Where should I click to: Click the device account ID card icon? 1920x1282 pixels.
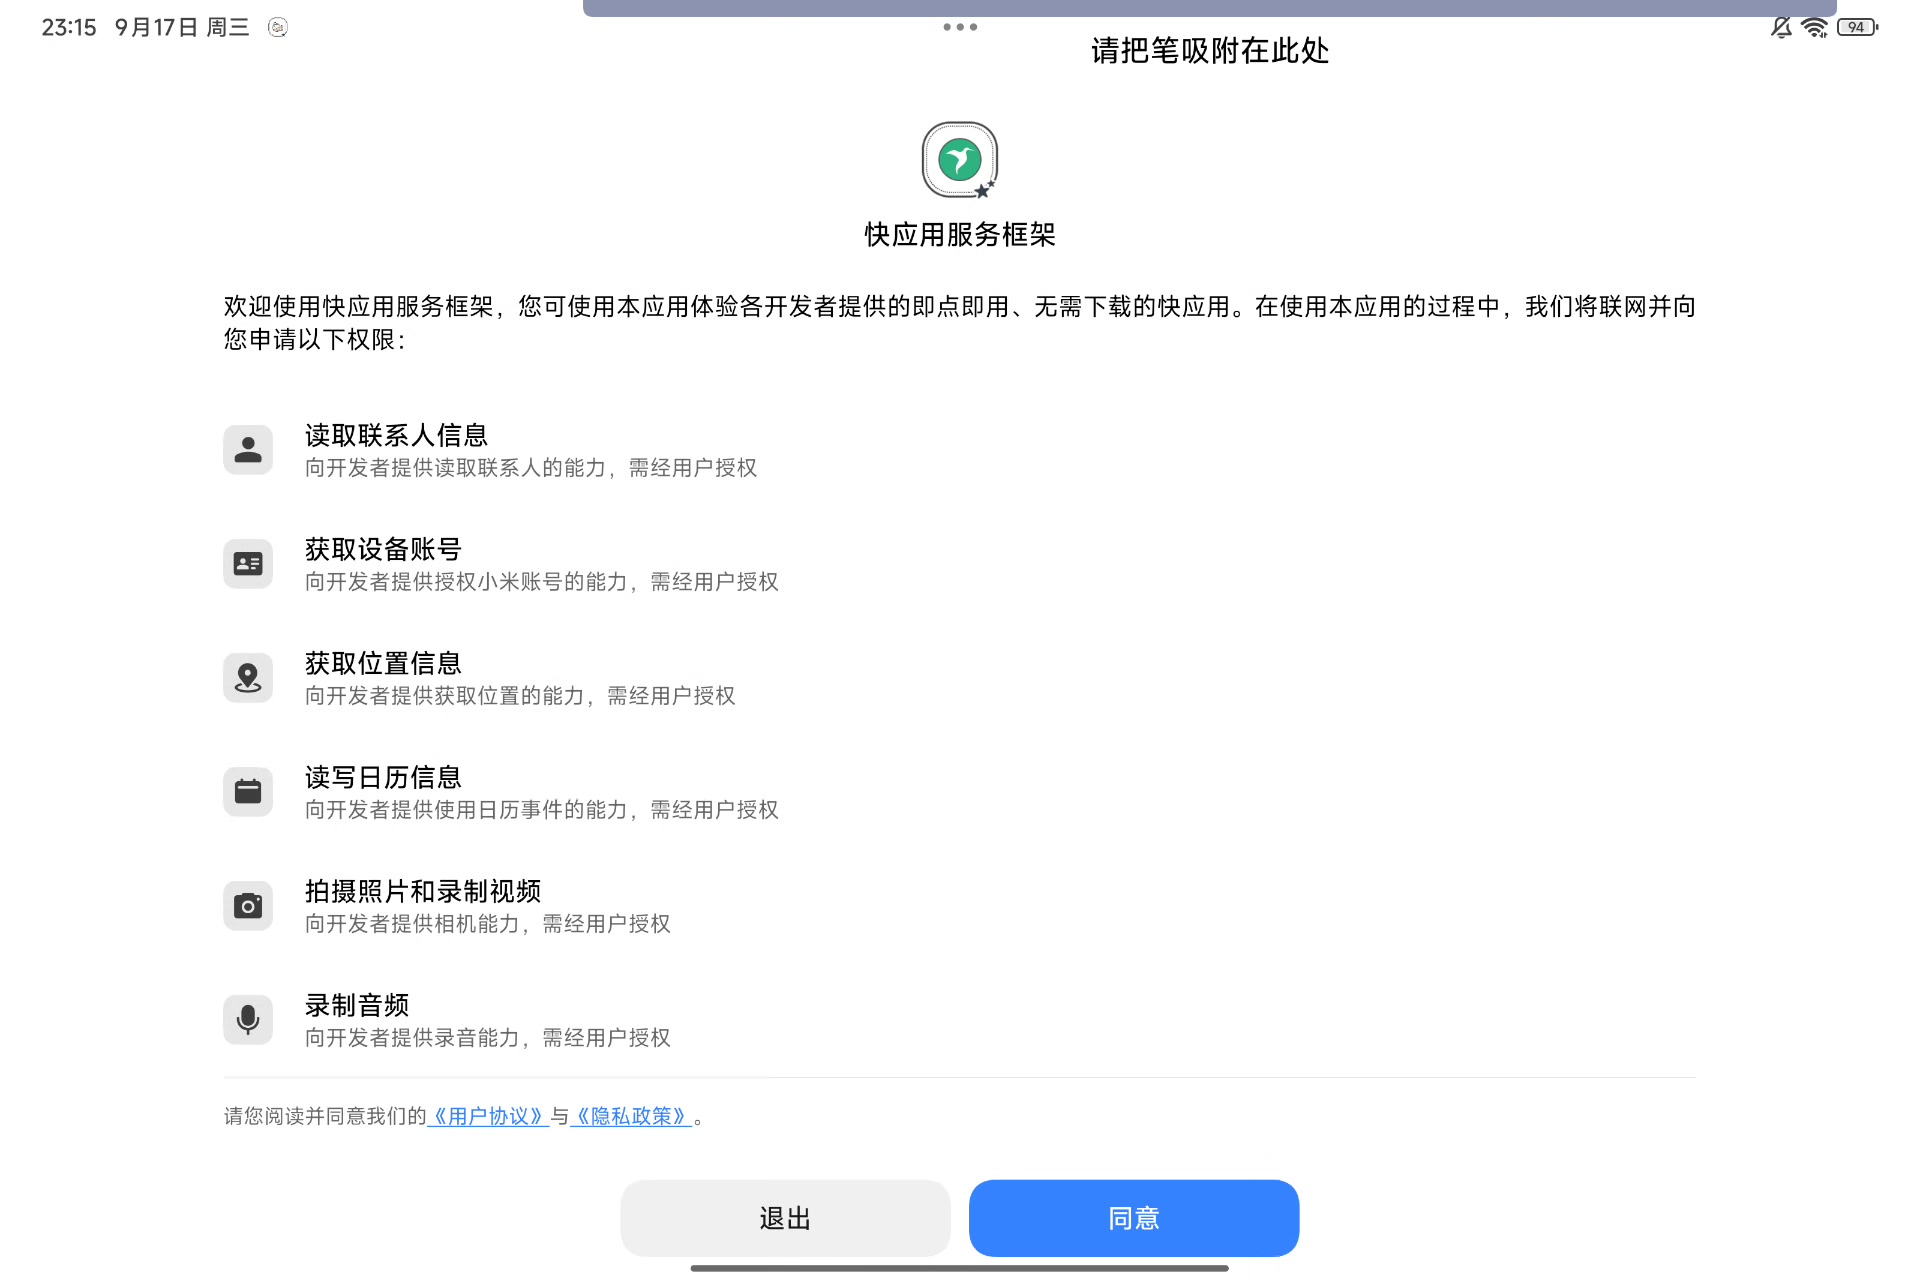(248, 564)
